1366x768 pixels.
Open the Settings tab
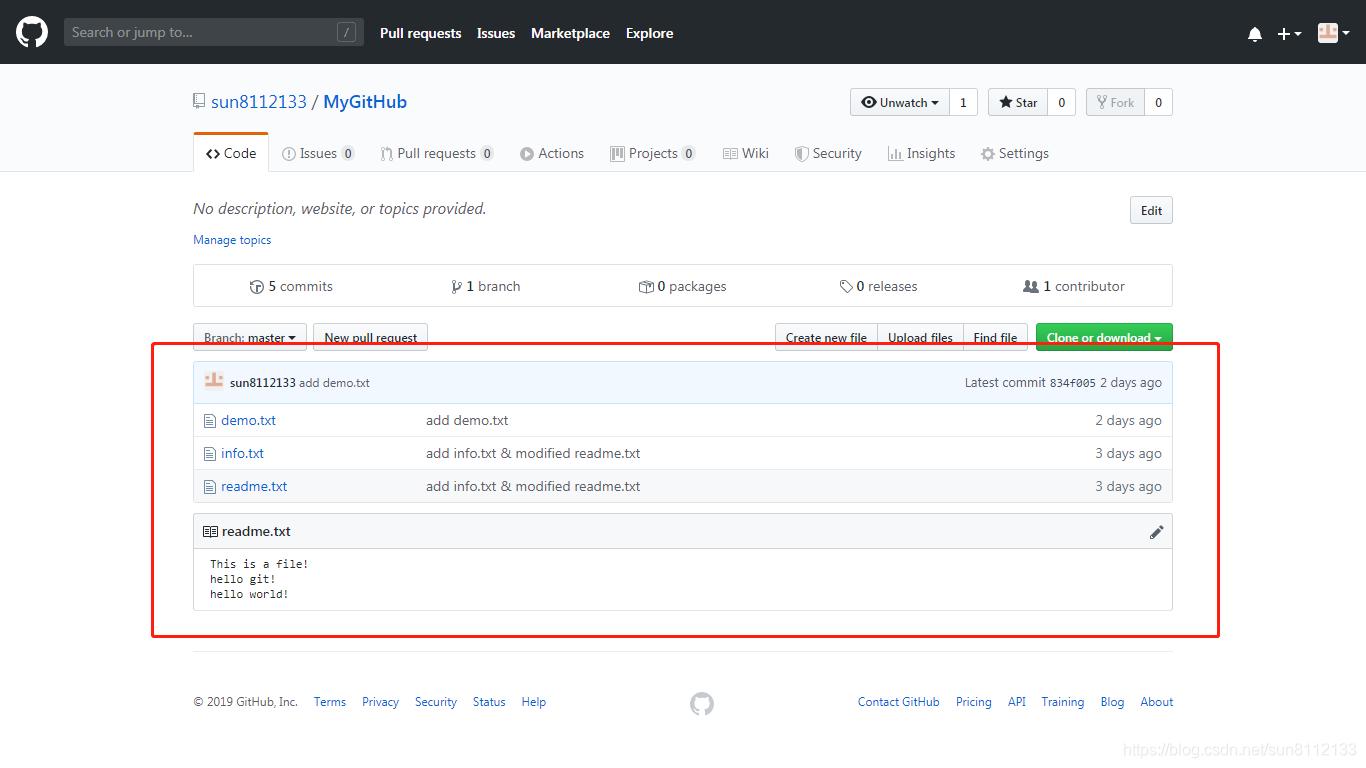(x=1015, y=153)
